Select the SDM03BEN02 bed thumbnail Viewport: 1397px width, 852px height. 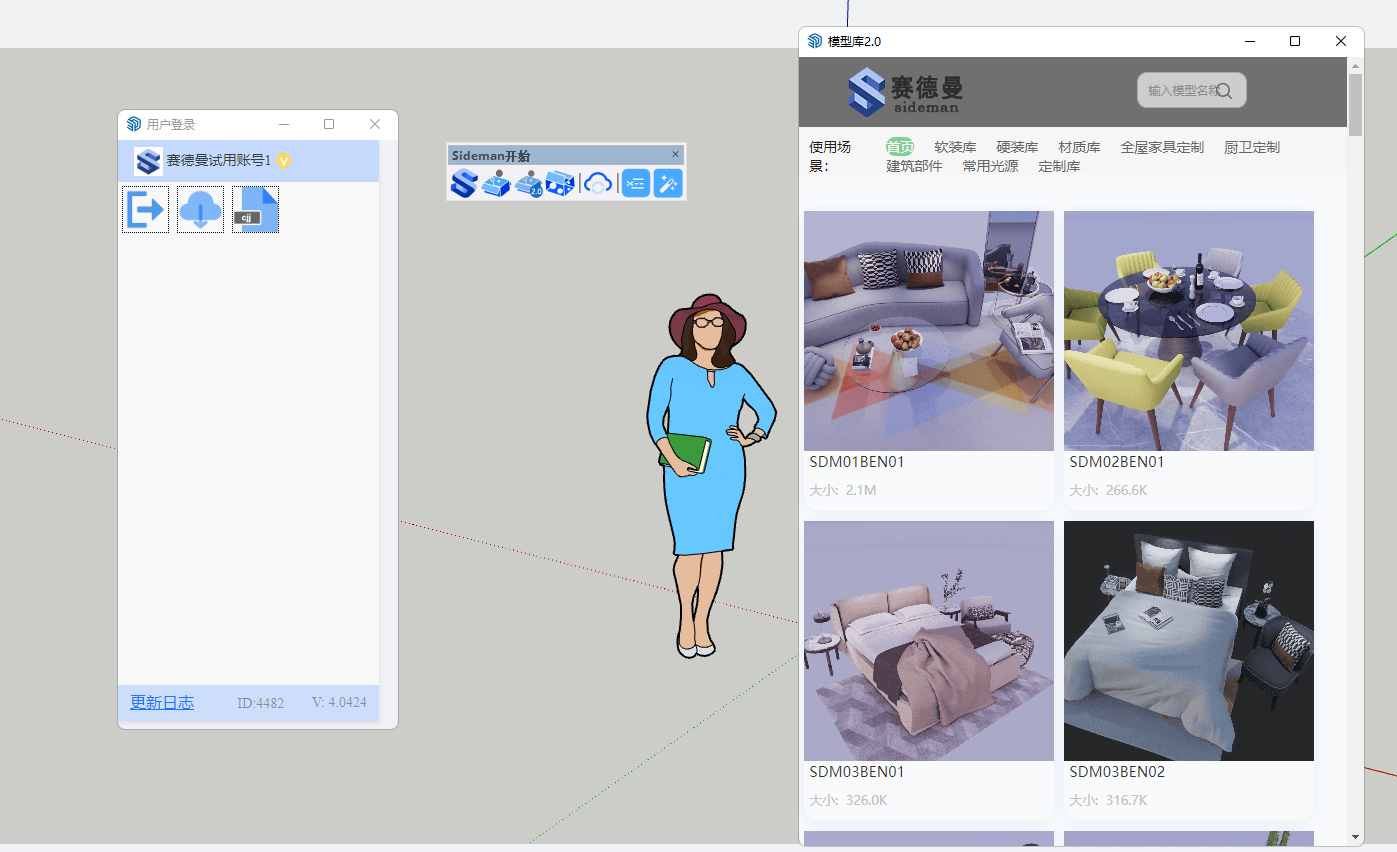(x=1188, y=641)
